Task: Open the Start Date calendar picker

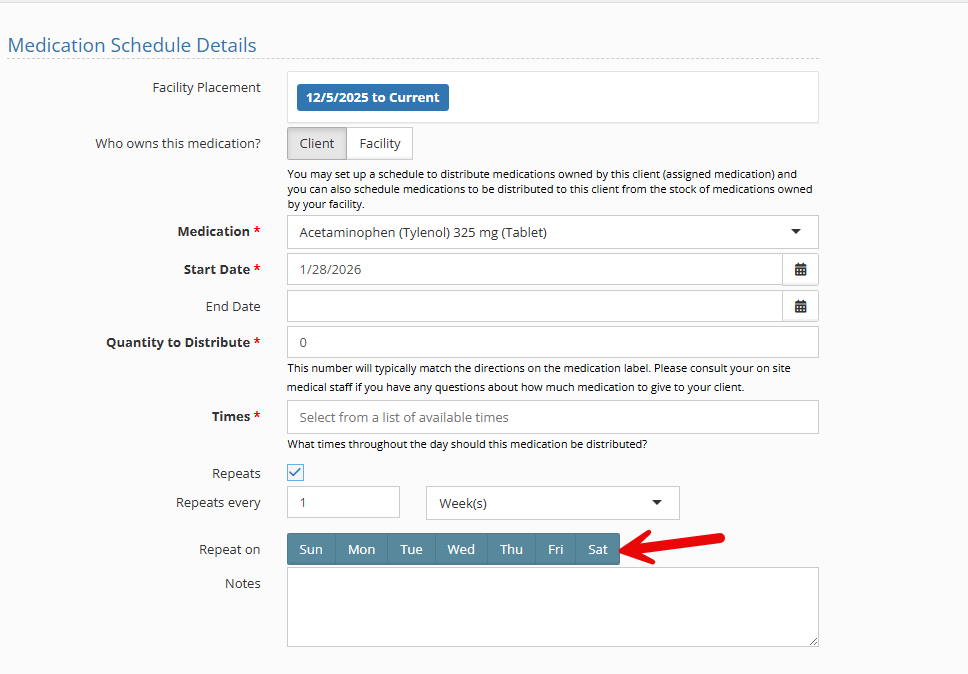Action: click(x=800, y=269)
